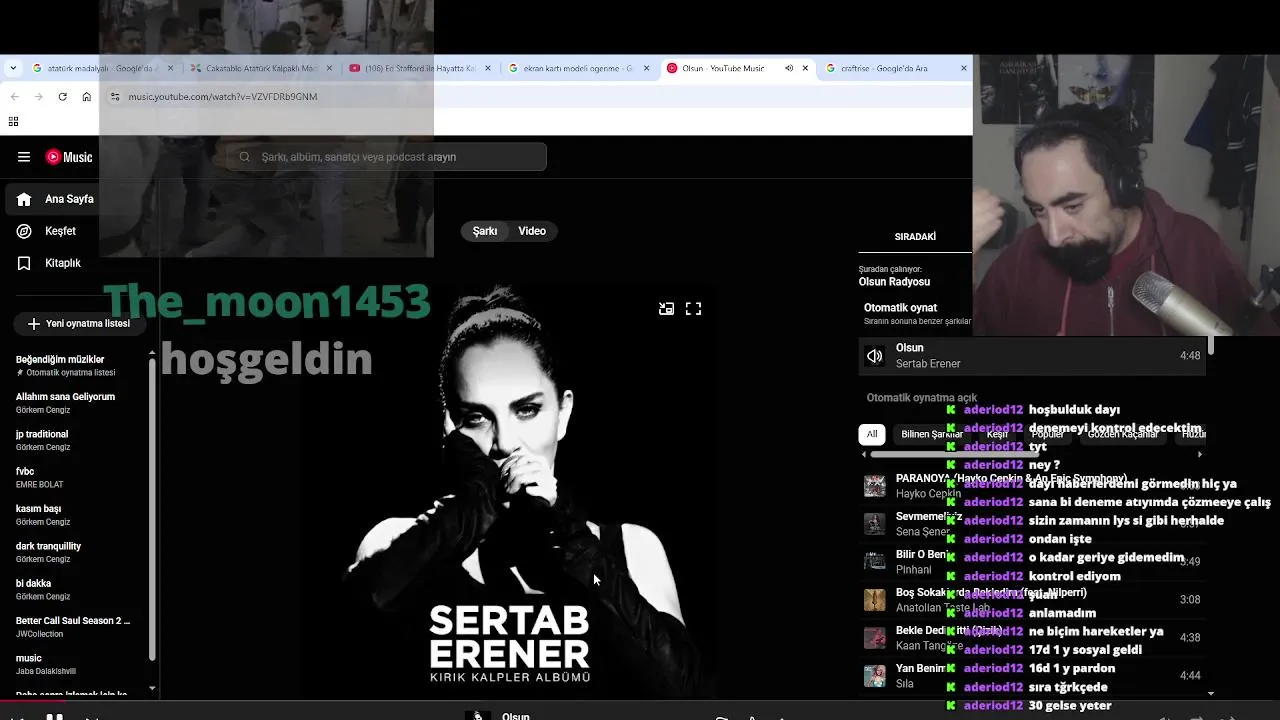Image resolution: width=1280 pixels, height=720 pixels.
Task: Play Bekle Dedi Gitti thumbnail
Action: 875,638
